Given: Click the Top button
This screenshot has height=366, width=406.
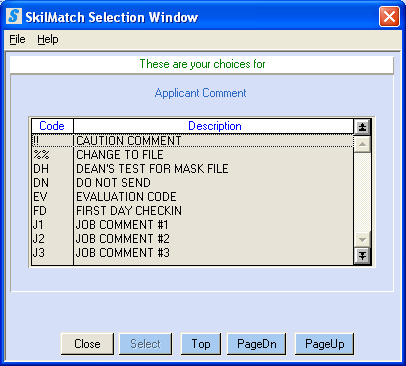Looking at the screenshot, I should click(x=201, y=344).
